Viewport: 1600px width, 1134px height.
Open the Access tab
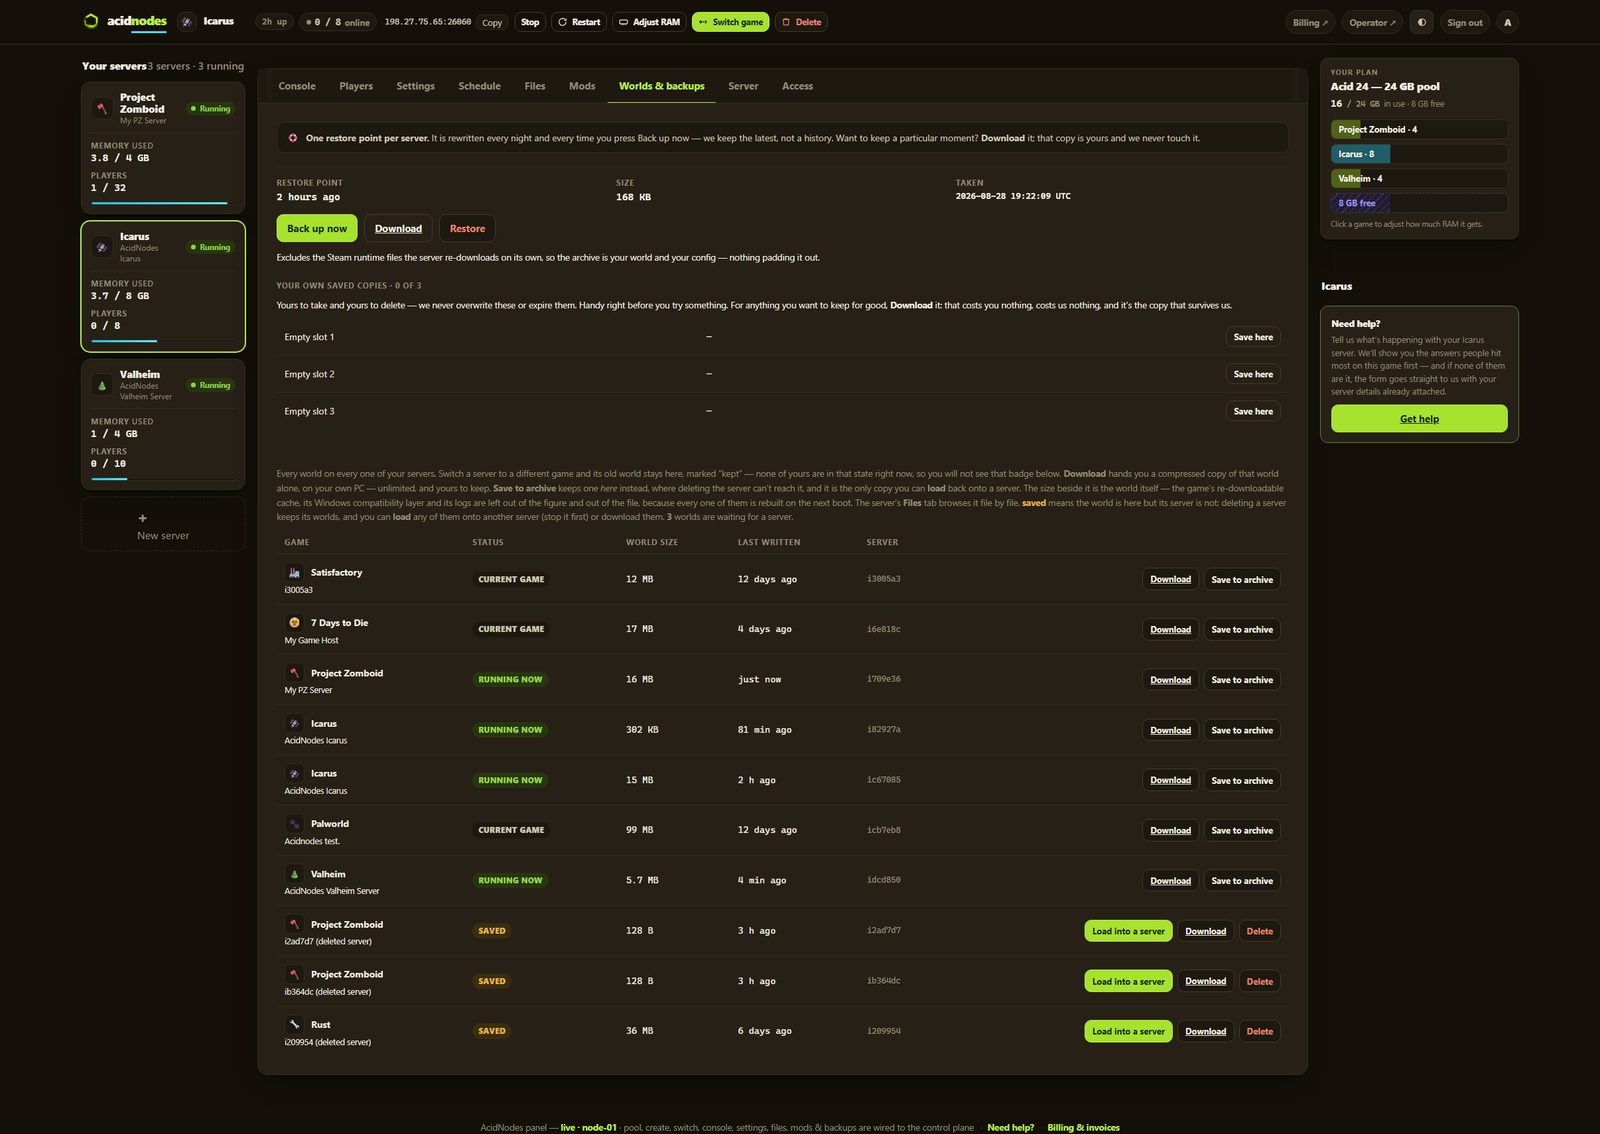pyautogui.click(x=797, y=86)
